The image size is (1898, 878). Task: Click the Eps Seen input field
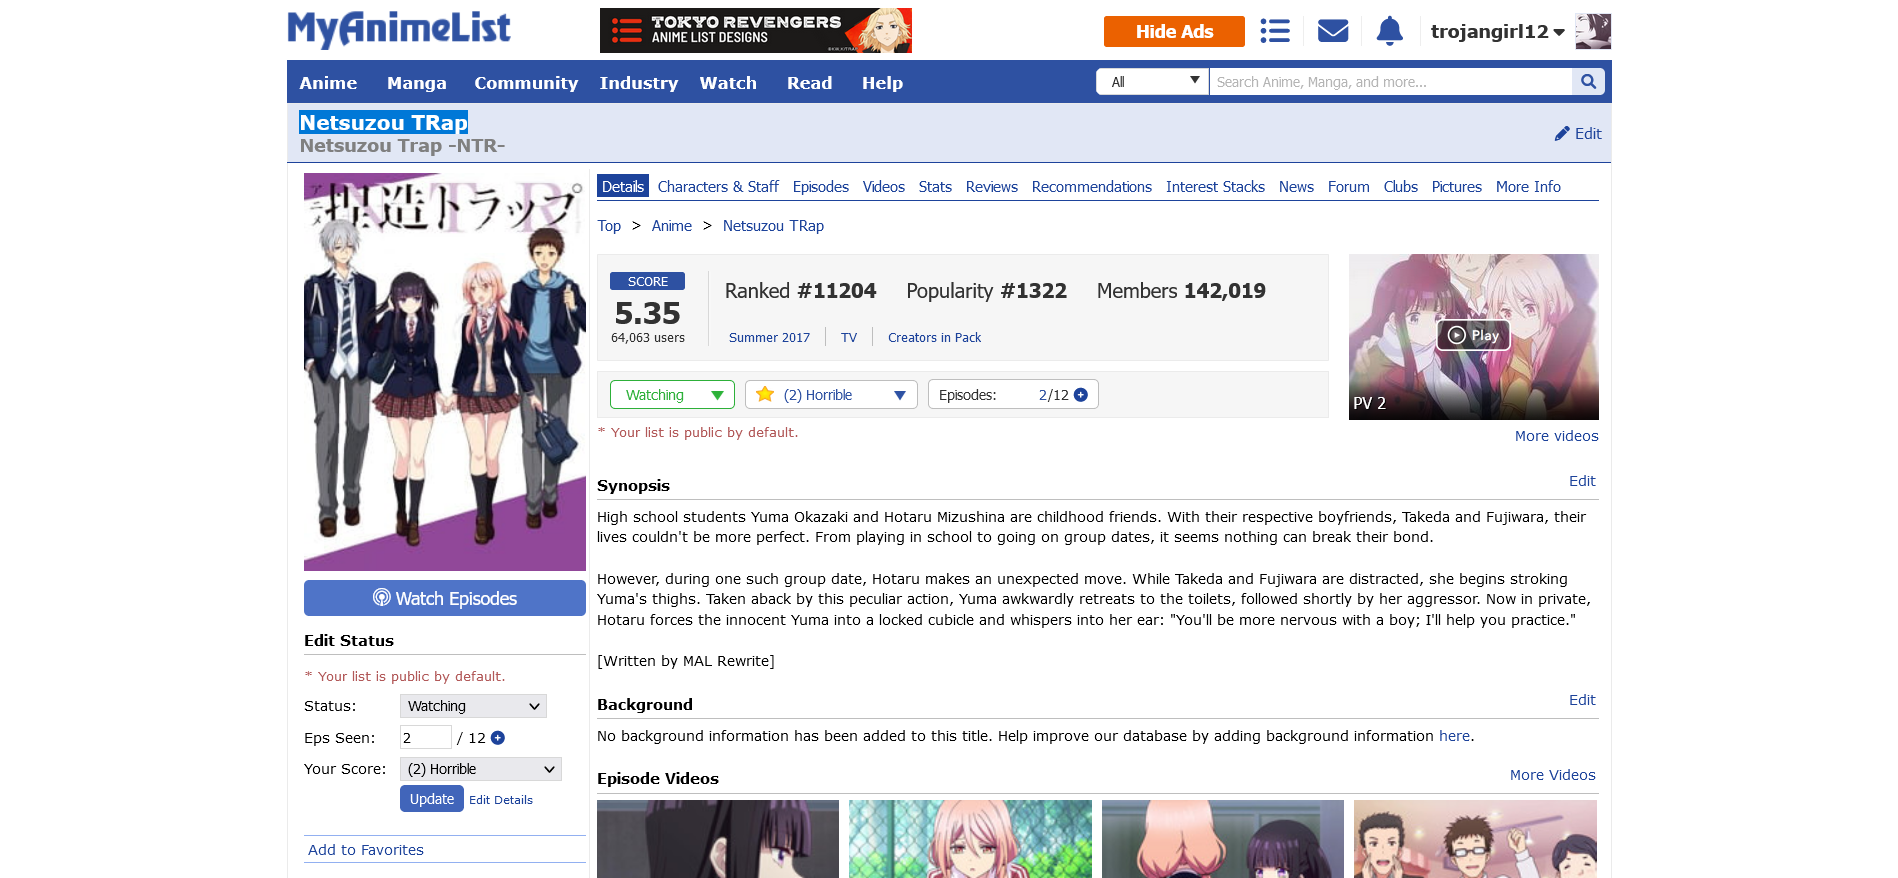(x=425, y=738)
